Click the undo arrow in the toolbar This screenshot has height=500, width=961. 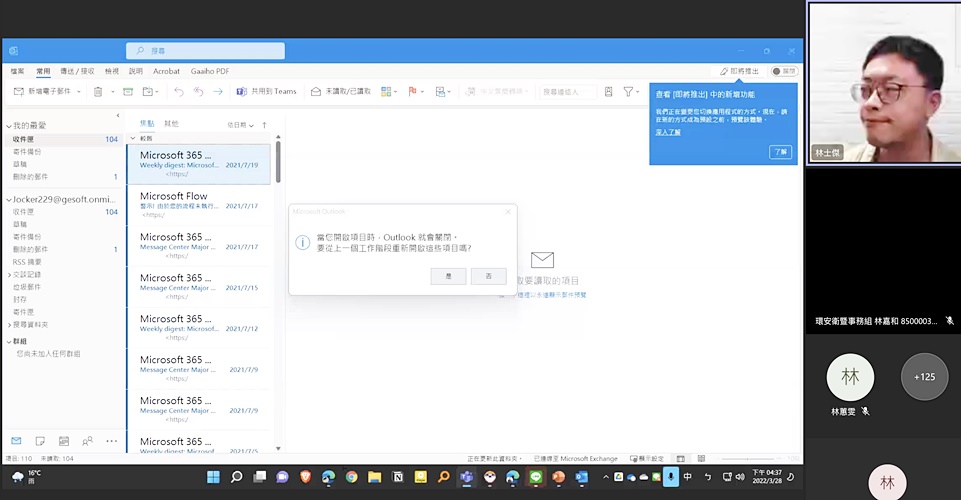(x=179, y=92)
